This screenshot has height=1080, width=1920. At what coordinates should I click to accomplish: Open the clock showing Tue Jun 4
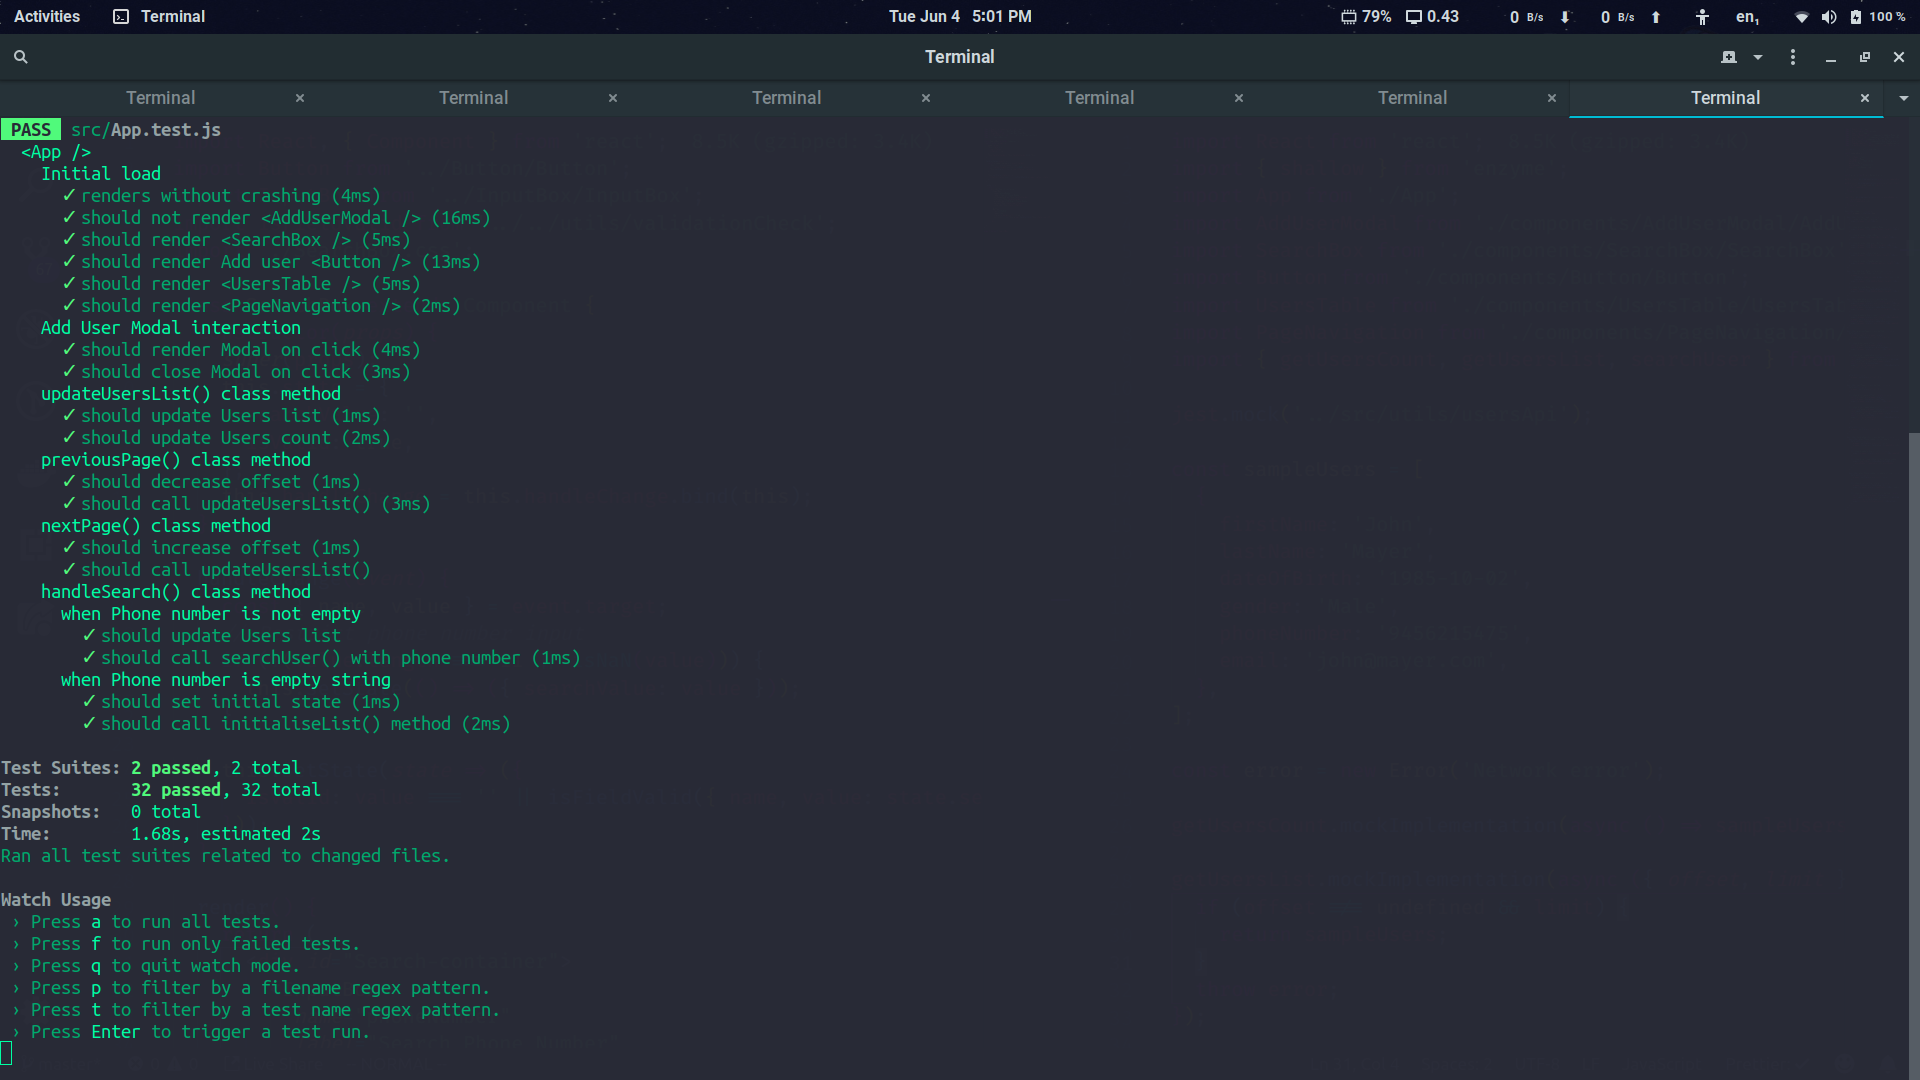pos(960,17)
